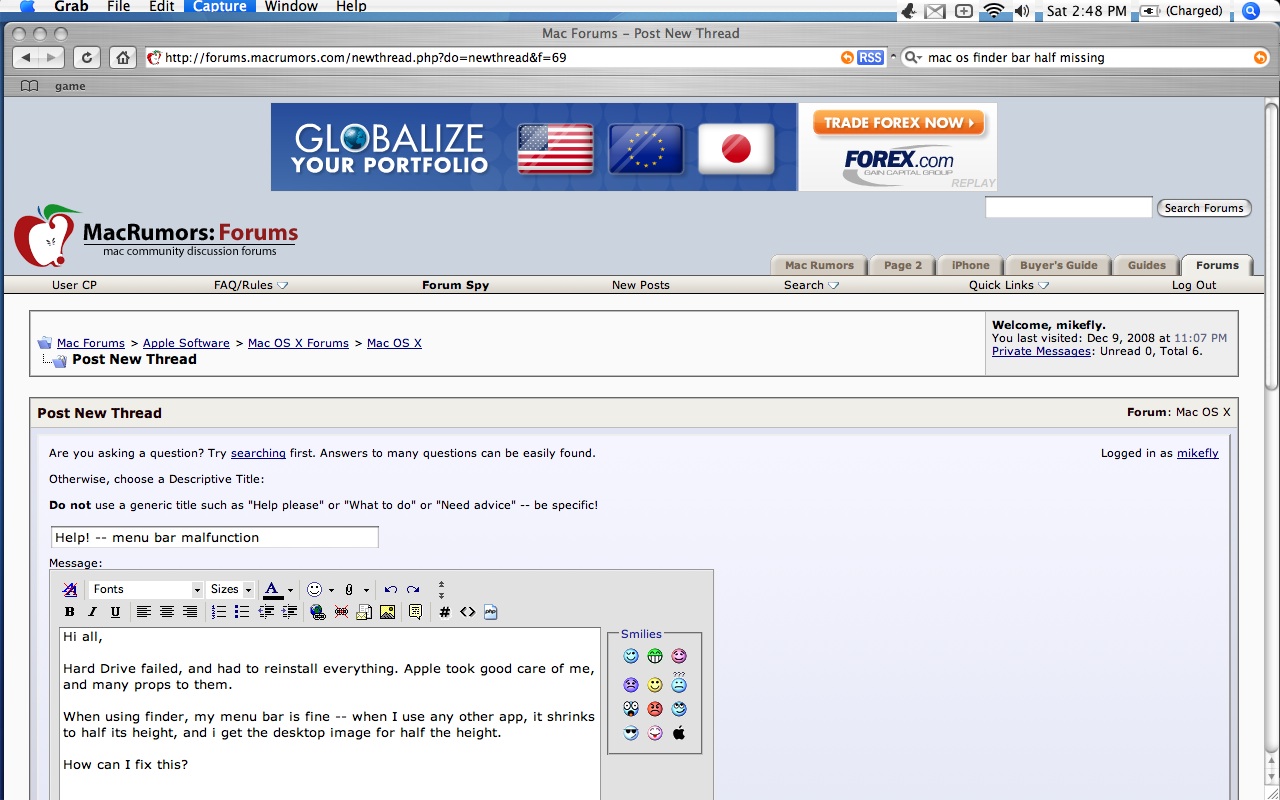Open the Edit menu
Image resolution: width=1280 pixels, height=800 pixels.
162,7
